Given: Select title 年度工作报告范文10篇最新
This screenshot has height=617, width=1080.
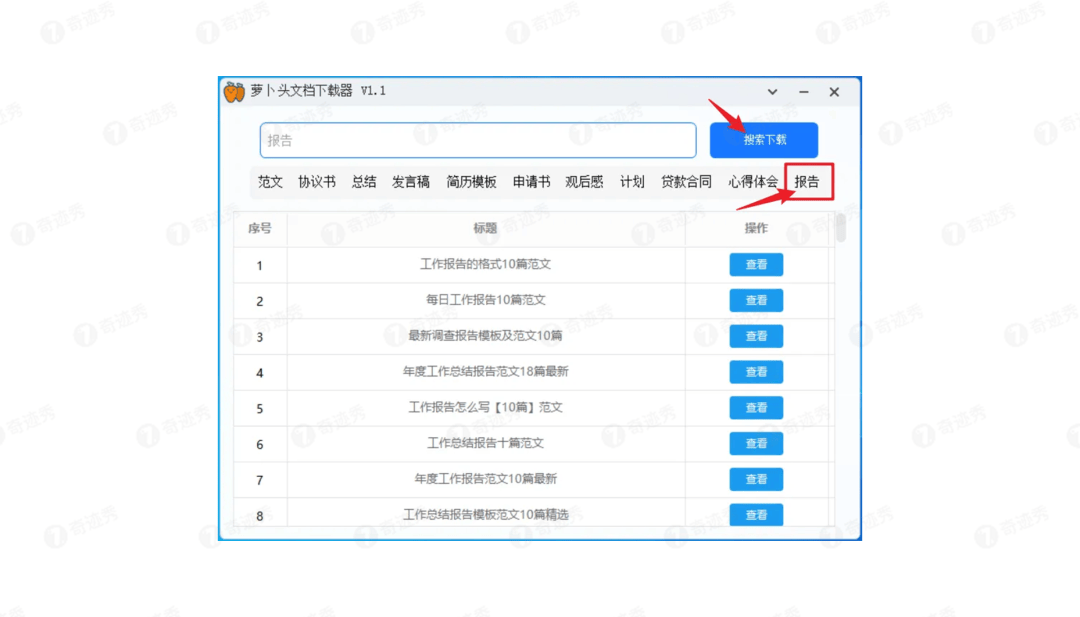Looking at the screenshot, I should (486, 479).
